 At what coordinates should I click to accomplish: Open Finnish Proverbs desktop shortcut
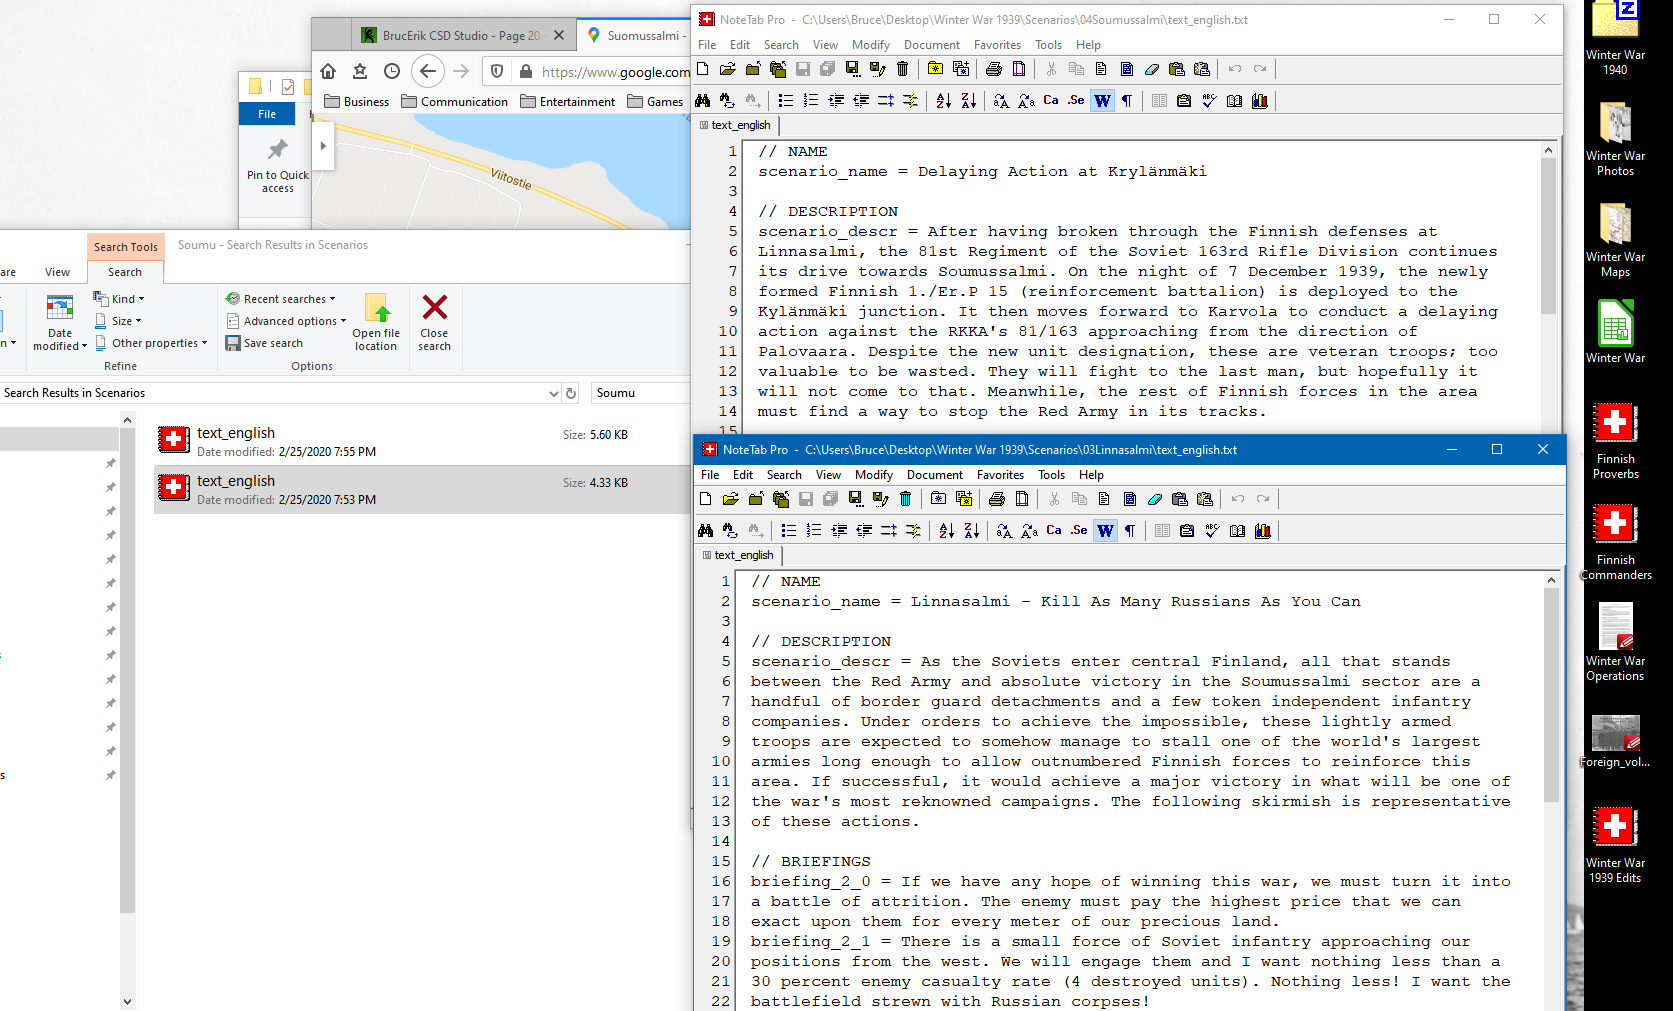point(1615,440)
